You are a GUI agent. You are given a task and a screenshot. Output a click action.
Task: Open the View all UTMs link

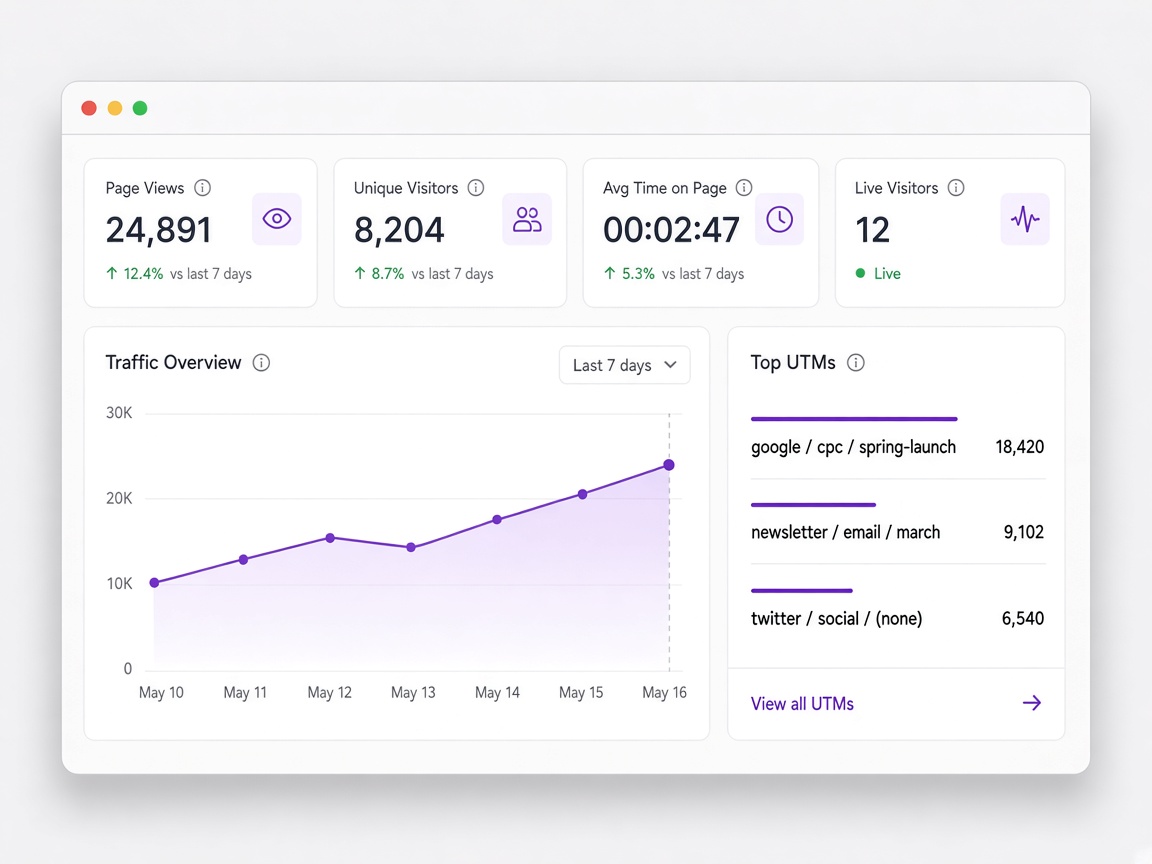pyautogui.click(x=802, y=704)
